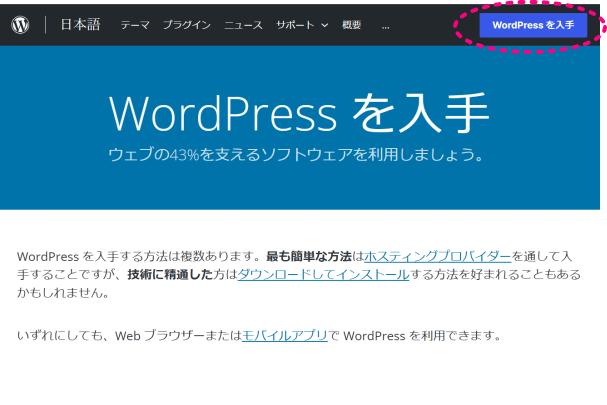The image size is (607, 405).
Task: Open the テーマ menu item
Action: click(x=135, y=25)
